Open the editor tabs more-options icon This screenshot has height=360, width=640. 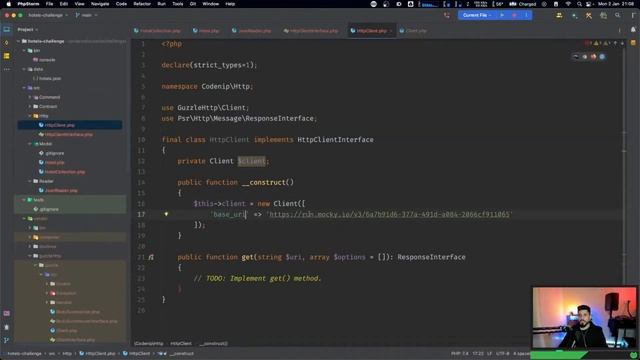[x=619, y=30]
